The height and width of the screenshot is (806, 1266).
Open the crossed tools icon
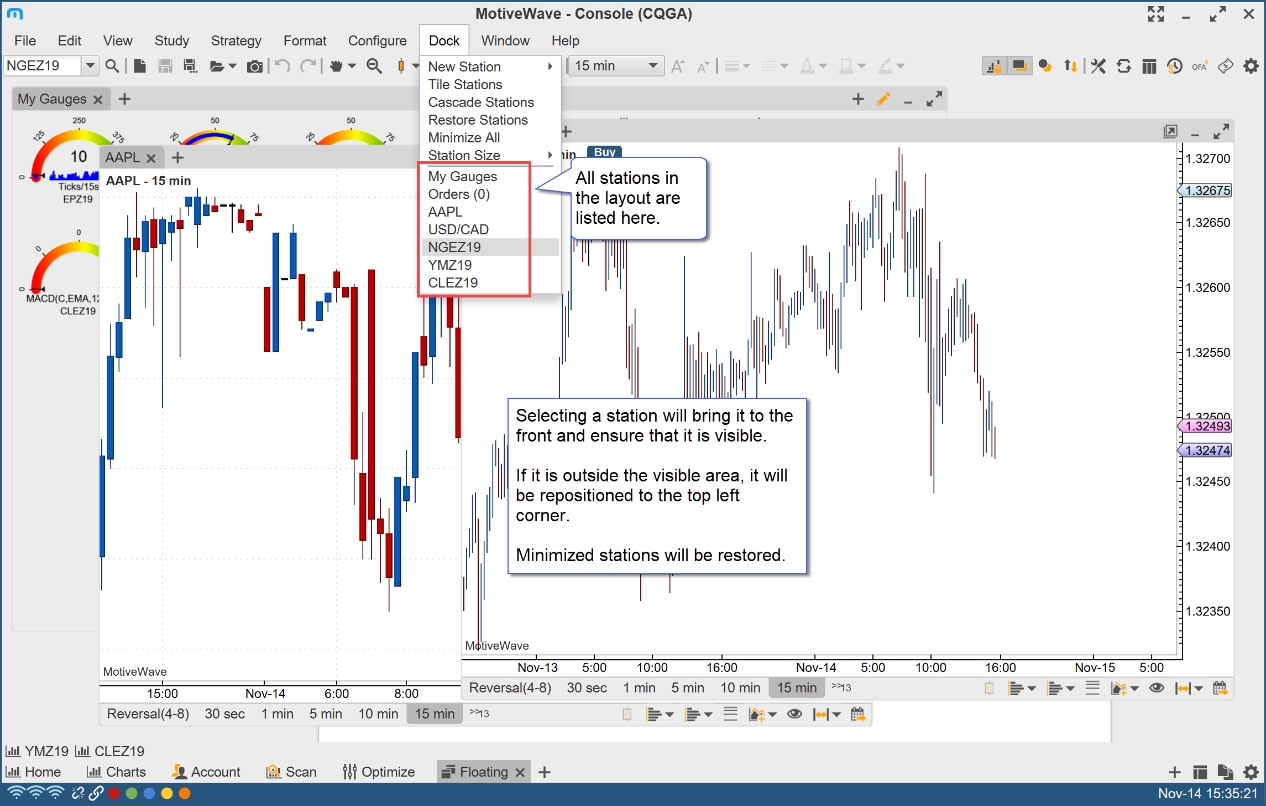tap(1098, 66)
